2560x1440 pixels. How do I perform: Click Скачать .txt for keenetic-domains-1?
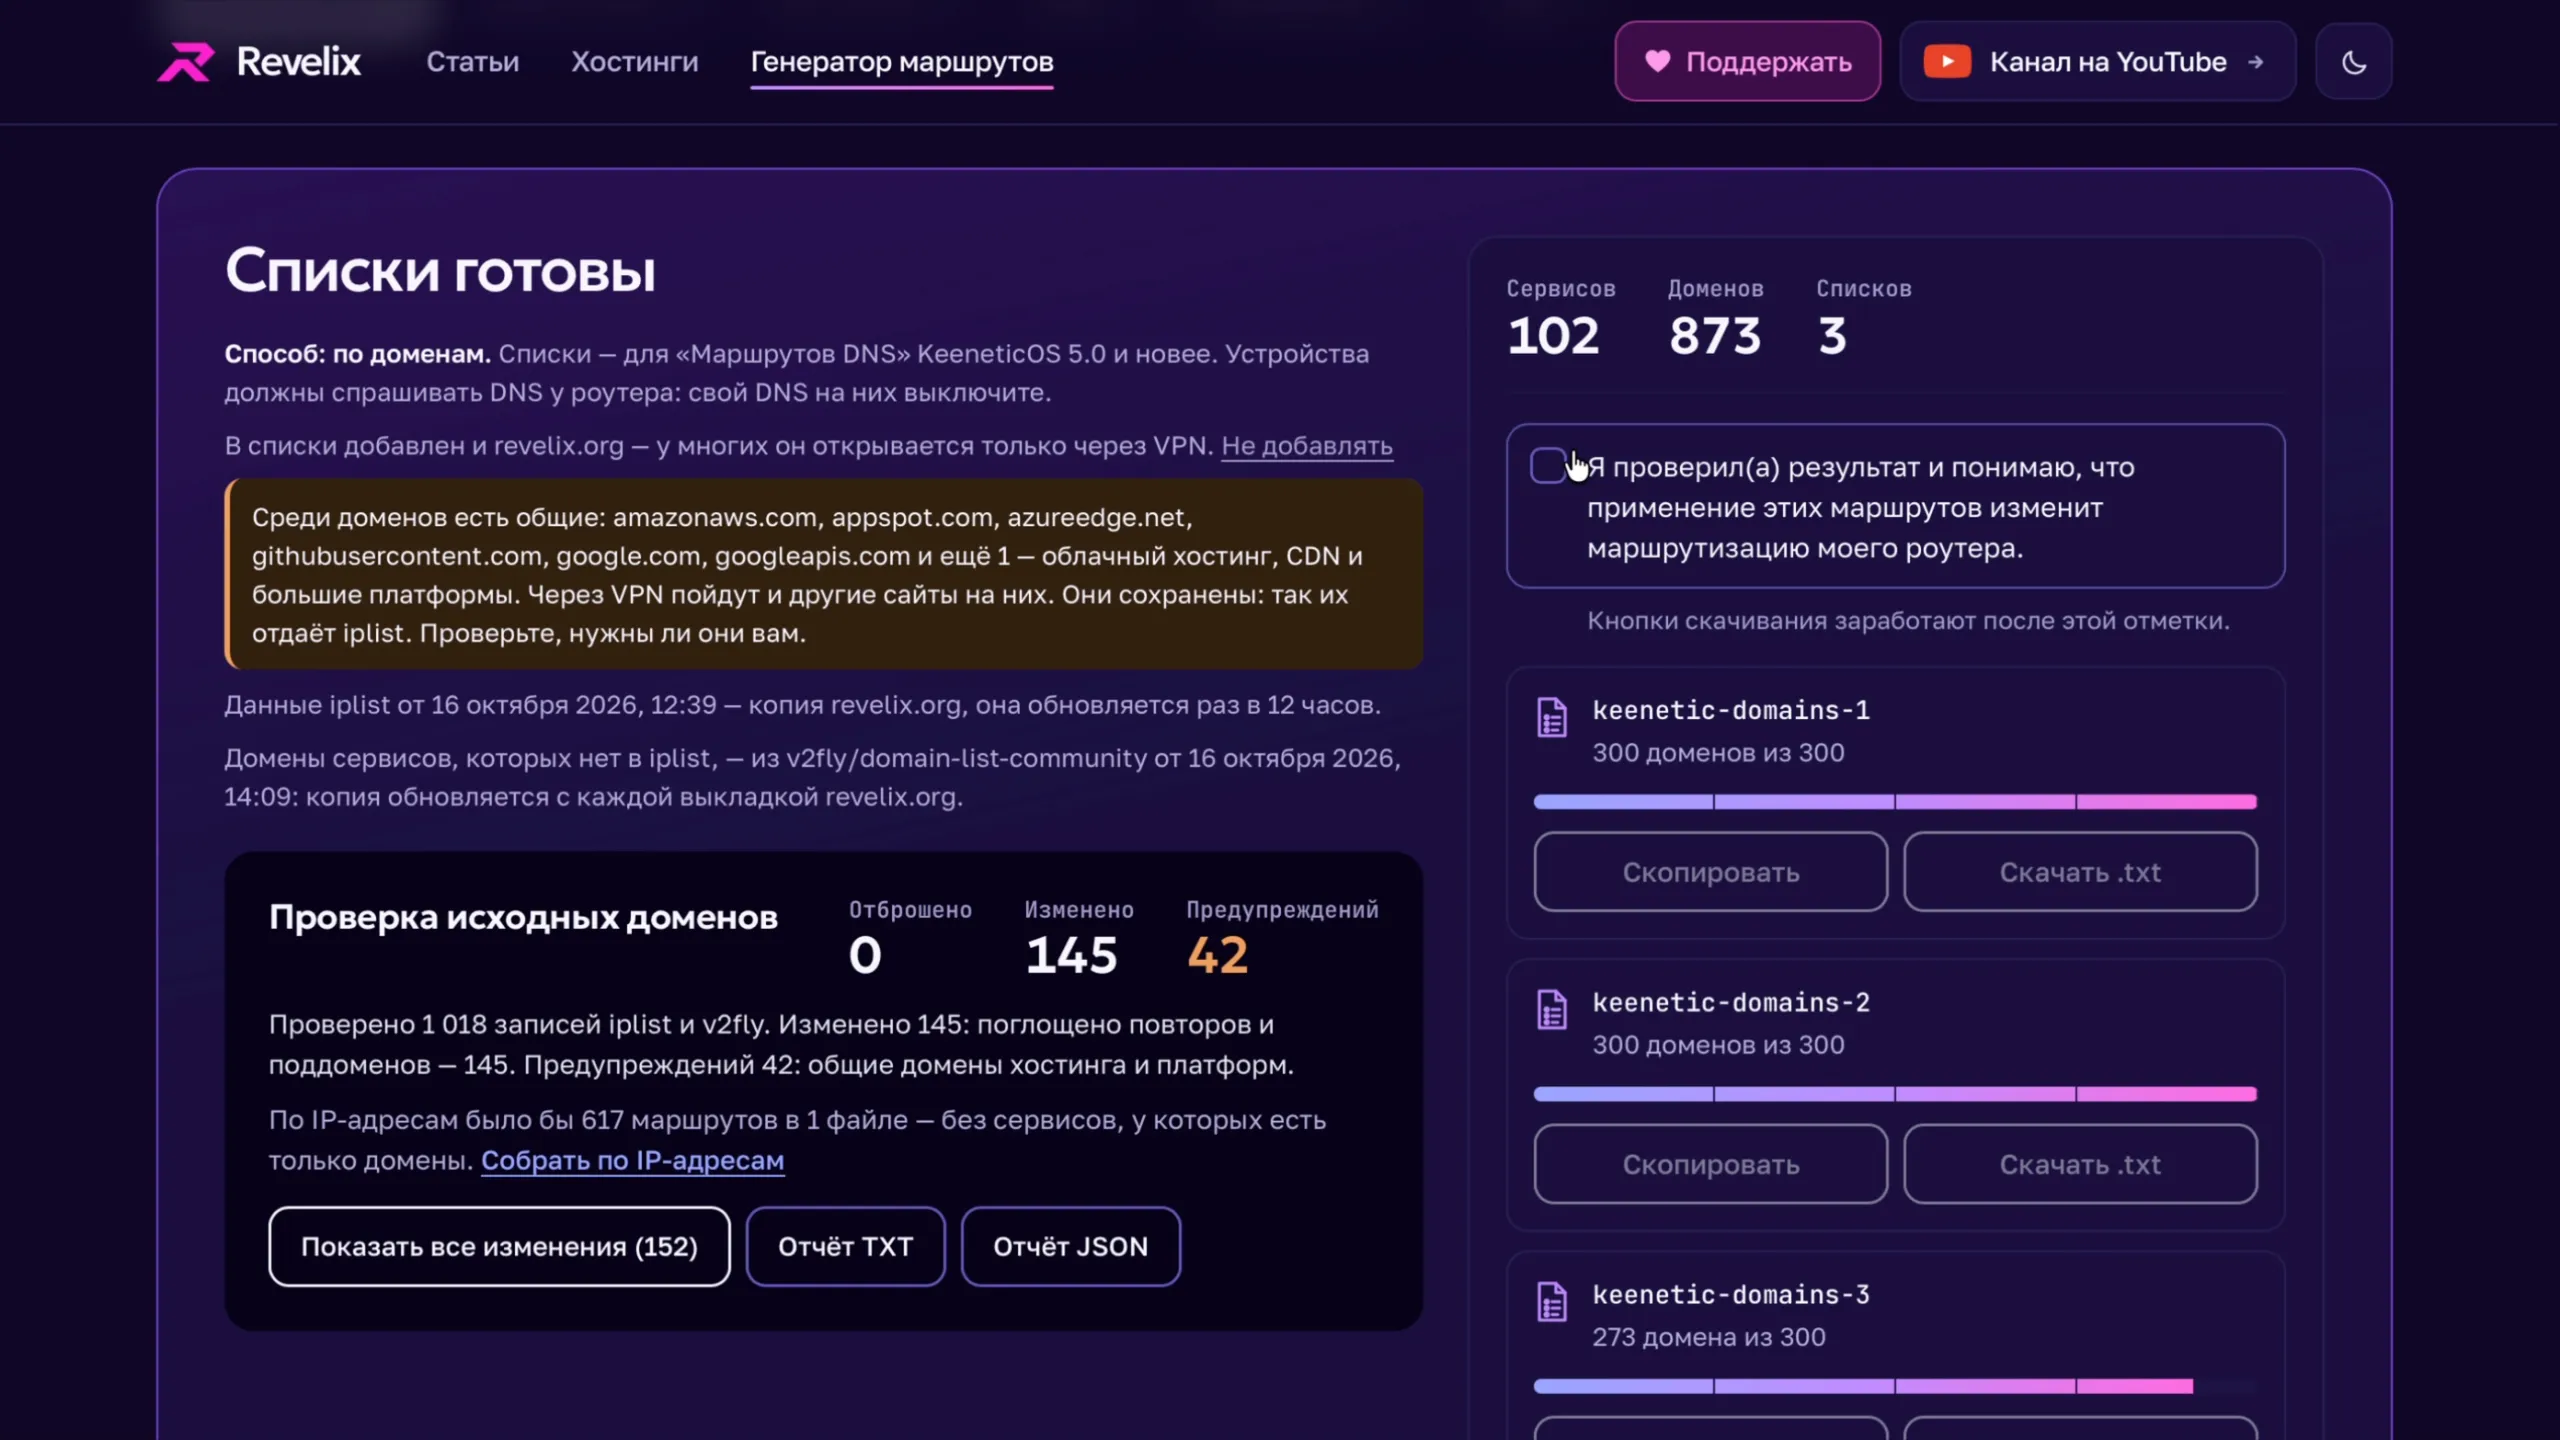2080,872
